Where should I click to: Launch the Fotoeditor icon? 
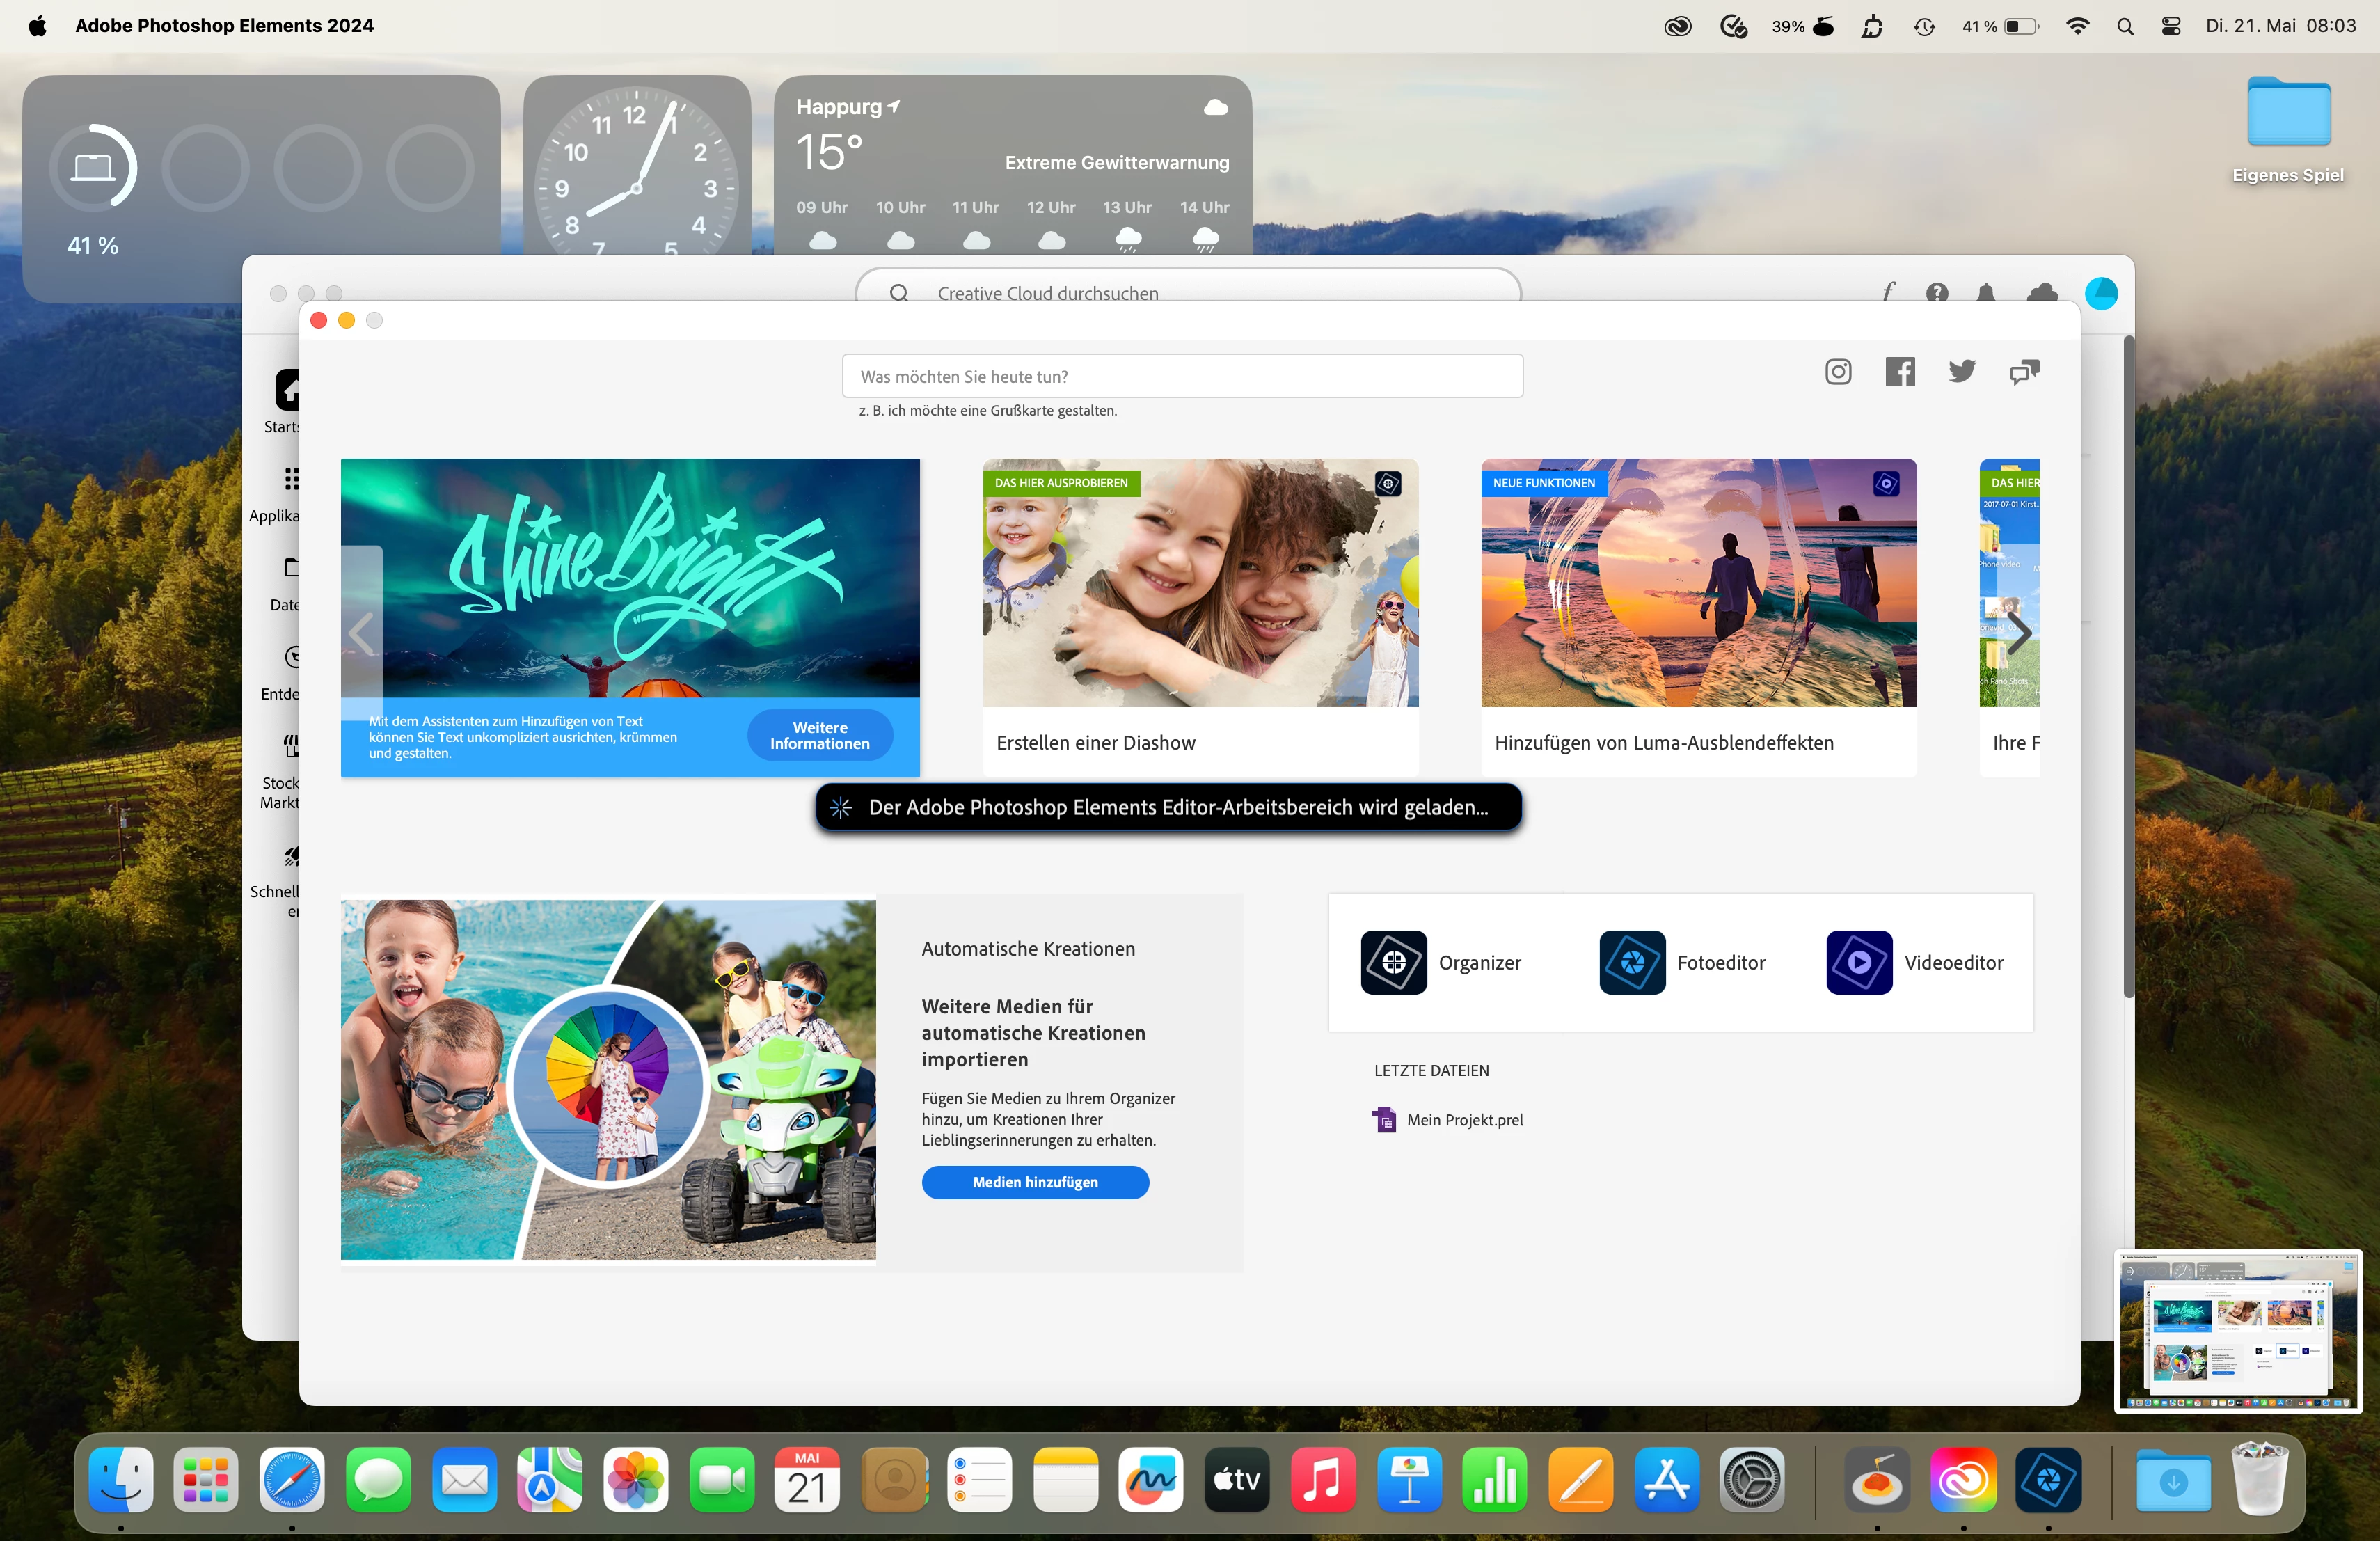coord(1632,962)
